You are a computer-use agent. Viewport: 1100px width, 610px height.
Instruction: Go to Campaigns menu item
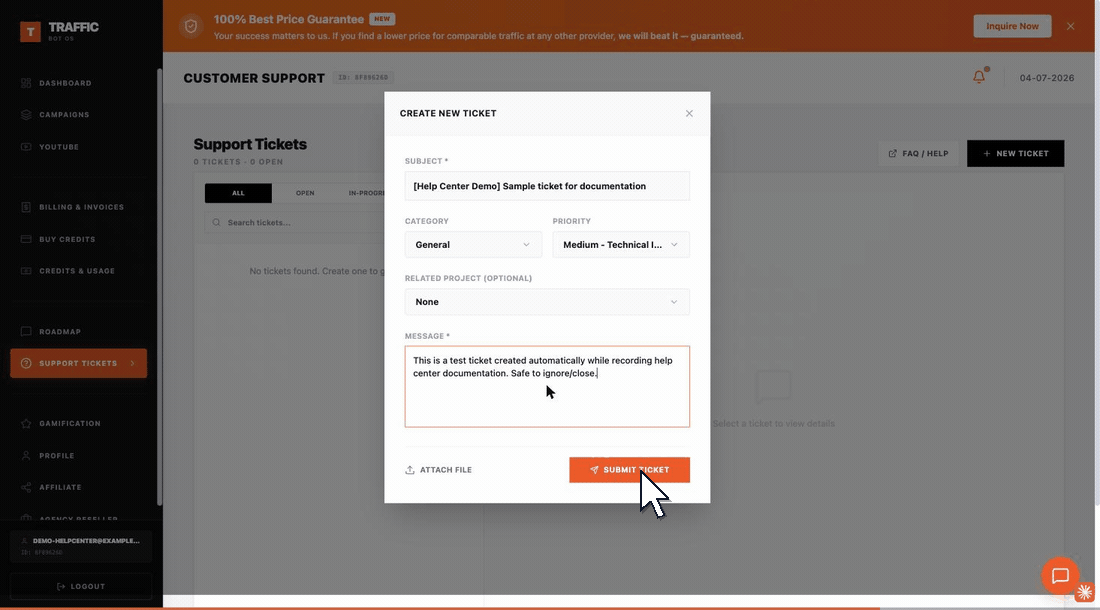[x=64, y=114]
